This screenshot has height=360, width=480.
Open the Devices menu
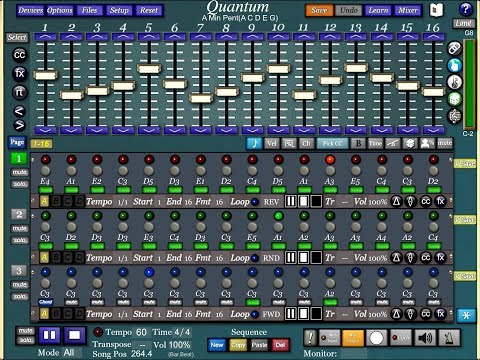[31, 10]
